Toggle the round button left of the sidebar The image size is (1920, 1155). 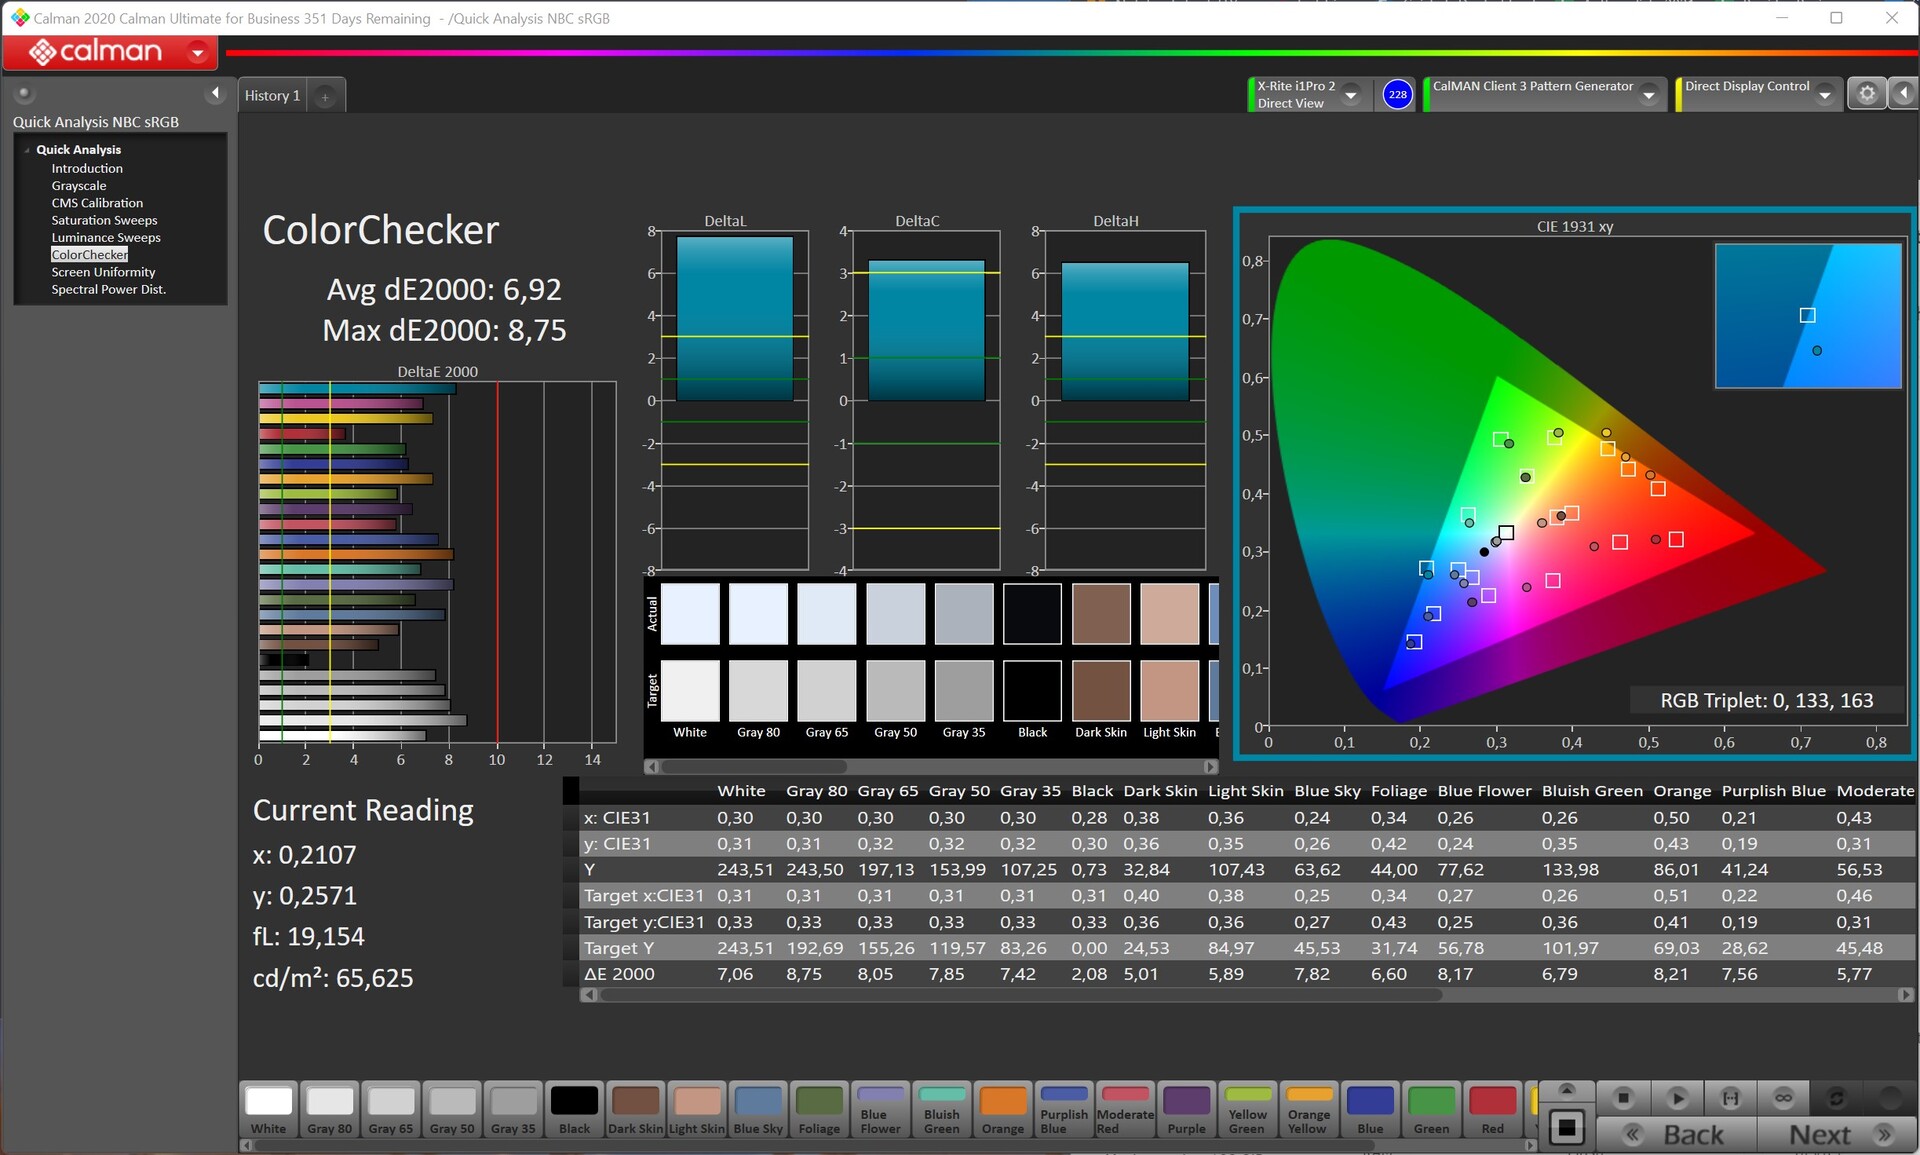[24, 94]
